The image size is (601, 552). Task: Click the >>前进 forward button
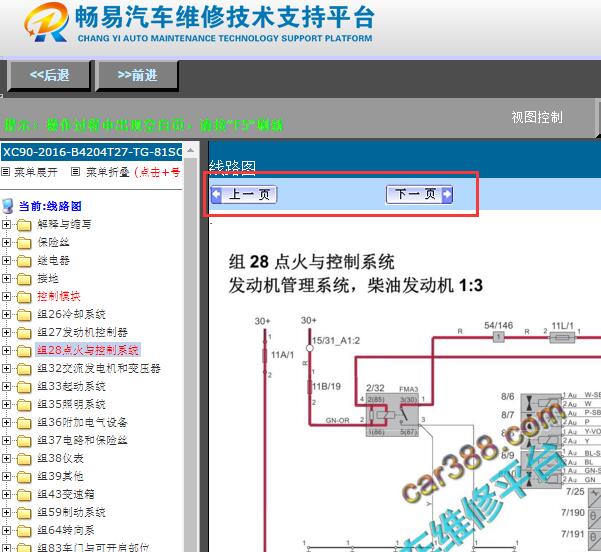[x=137, y=75]
